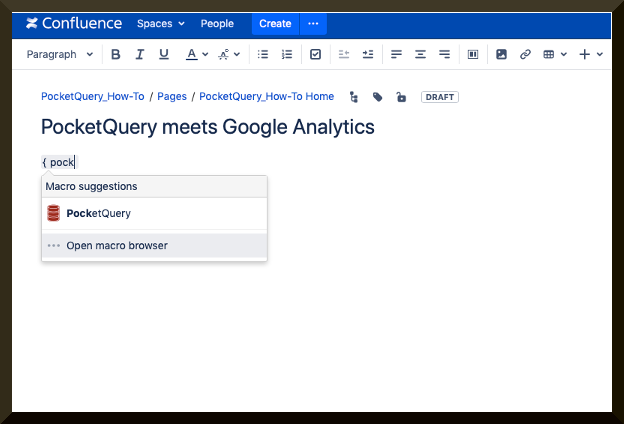Insert a bullet list
624x424 pixels.
pos(263,54)
